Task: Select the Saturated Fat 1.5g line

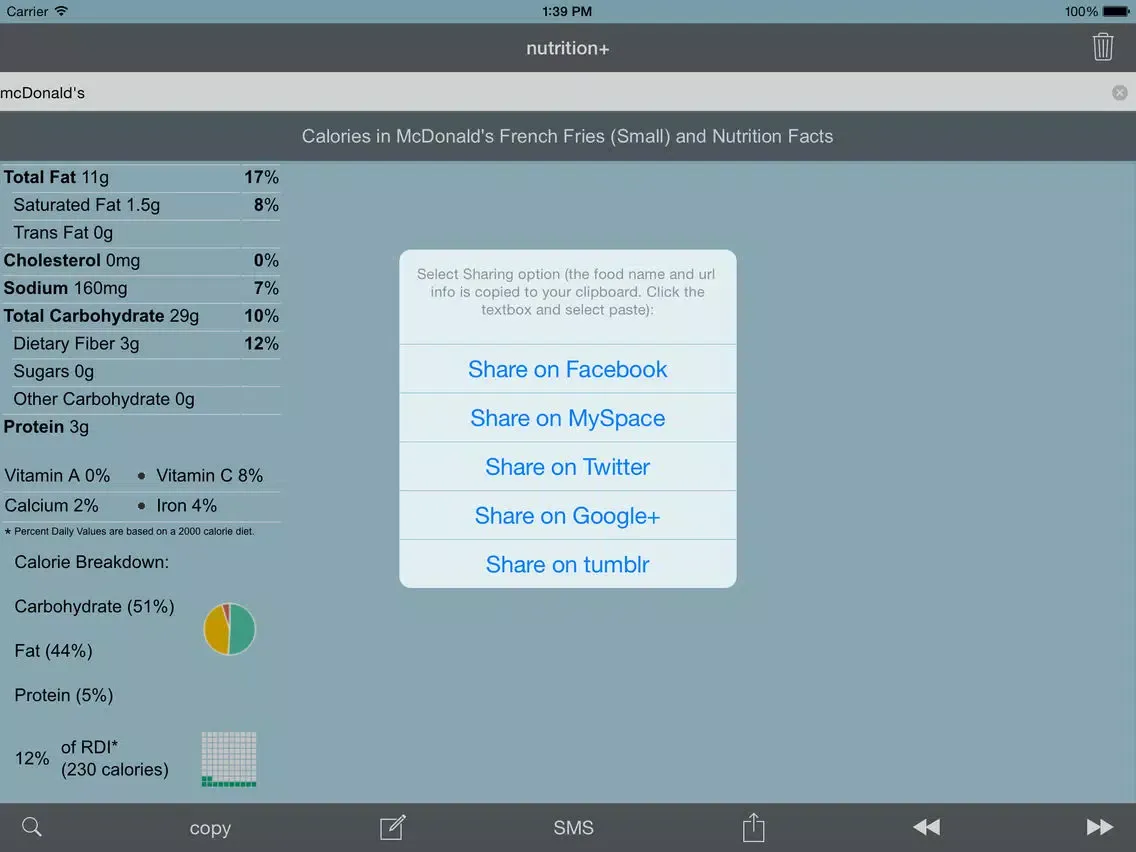Action: click(141, 205)
